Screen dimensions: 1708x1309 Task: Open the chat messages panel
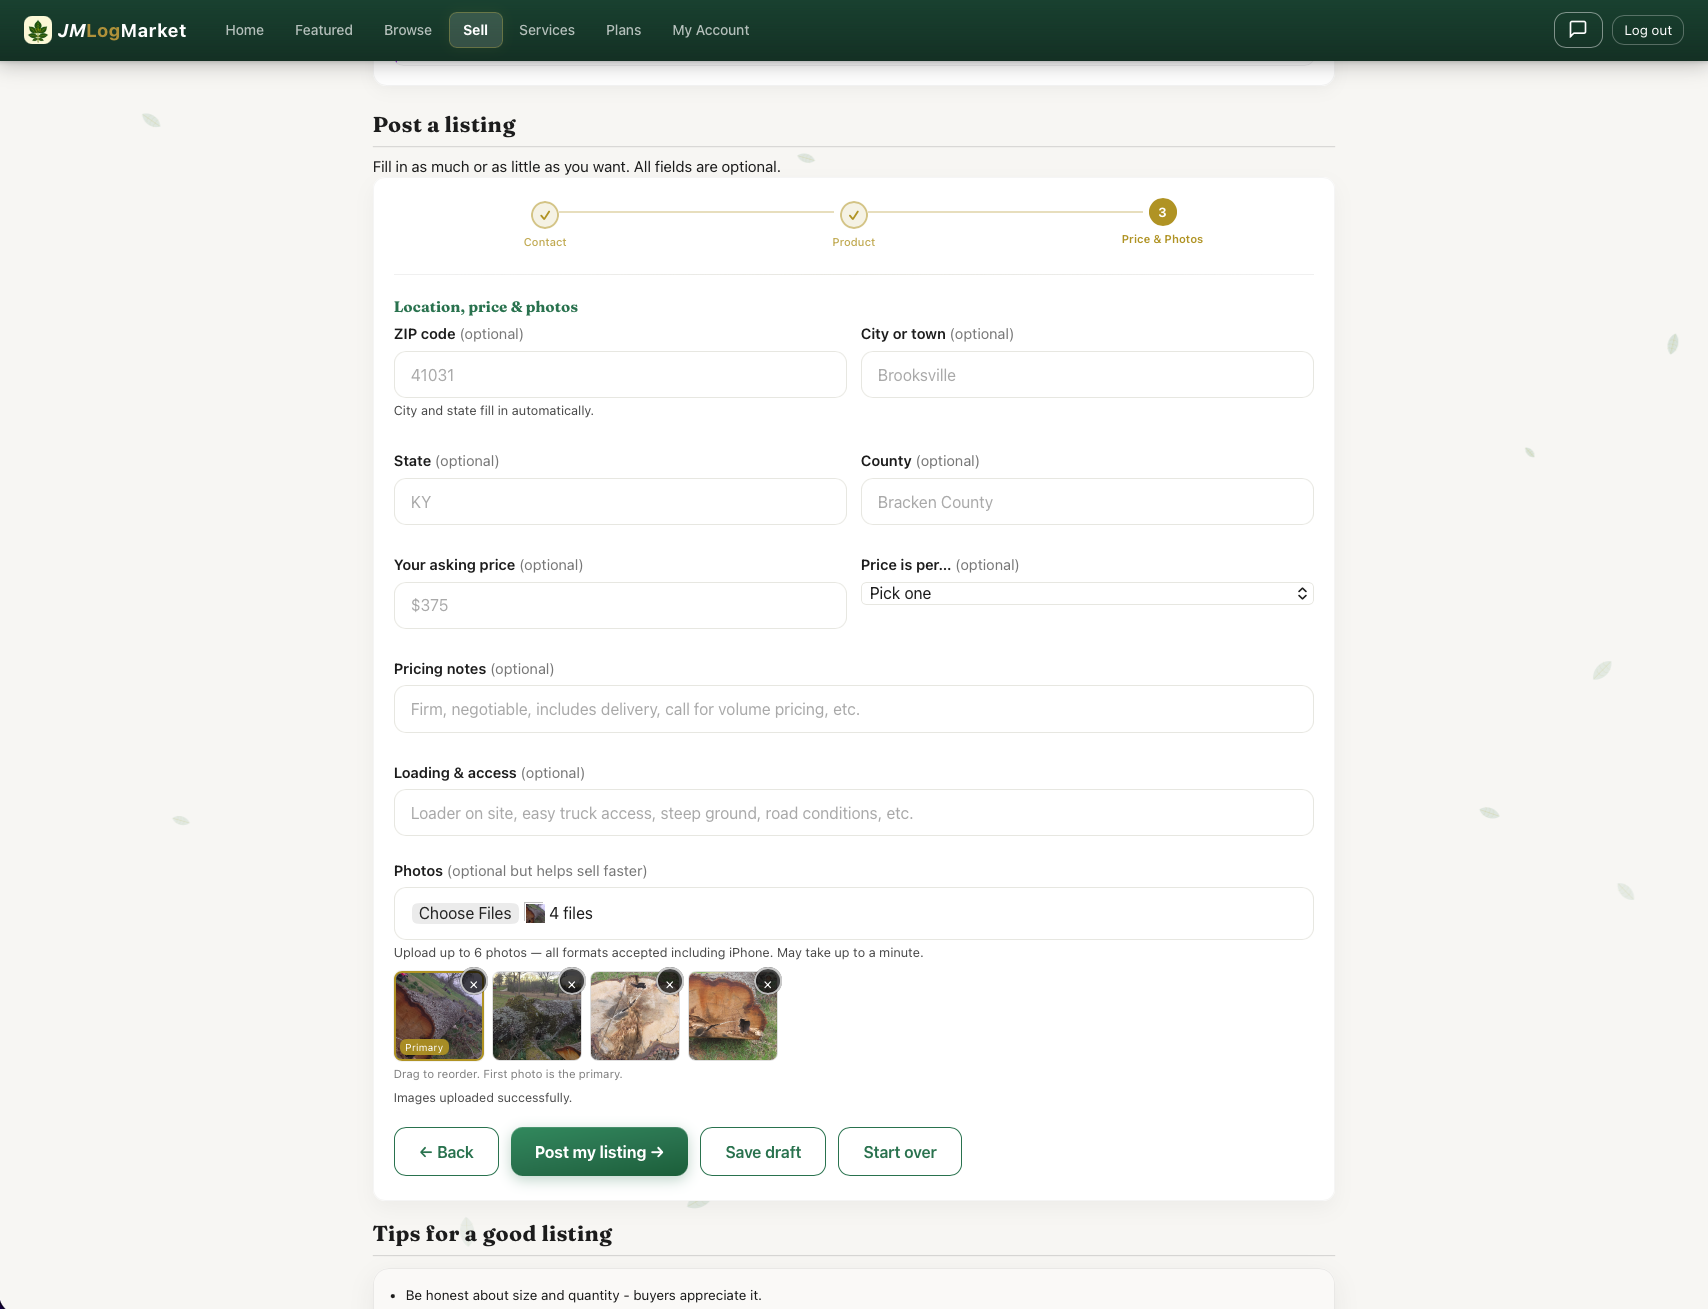1577,30
